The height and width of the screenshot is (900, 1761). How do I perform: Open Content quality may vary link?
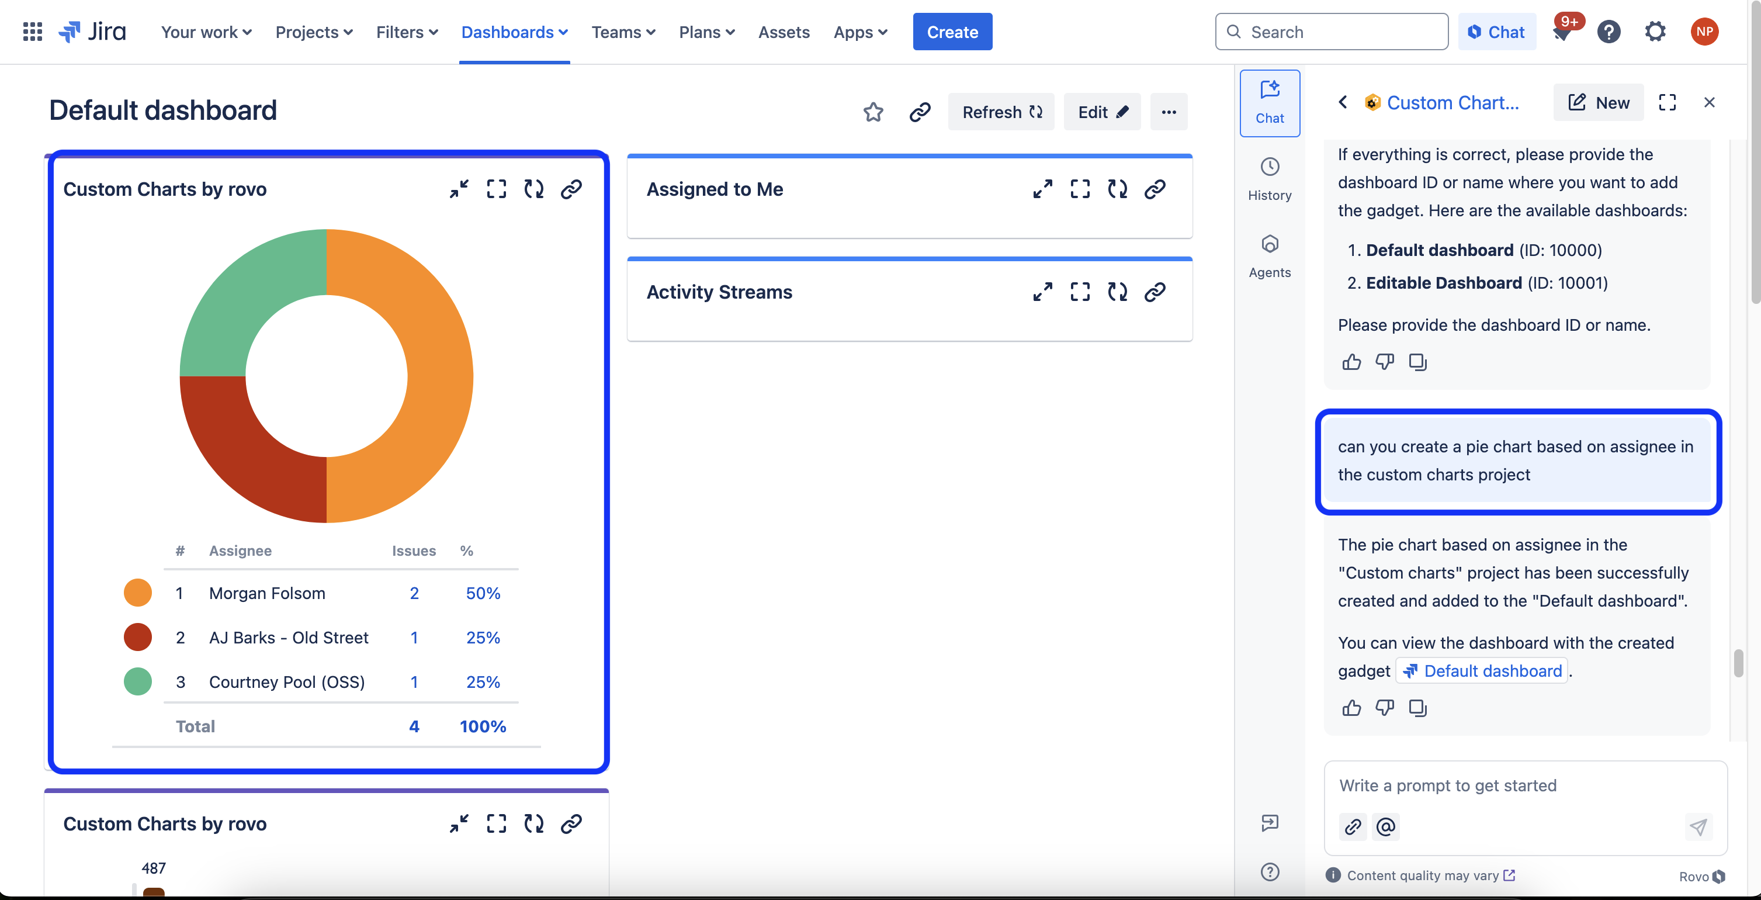pyautogui.click(x=1430, y=875)
